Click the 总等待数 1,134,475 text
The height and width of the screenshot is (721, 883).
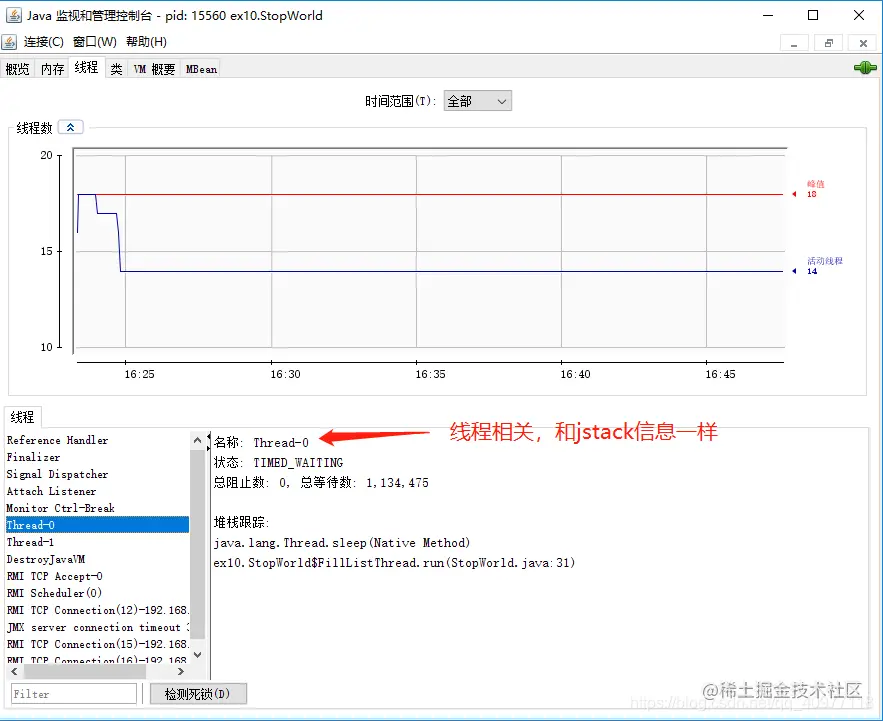[364, 482]
